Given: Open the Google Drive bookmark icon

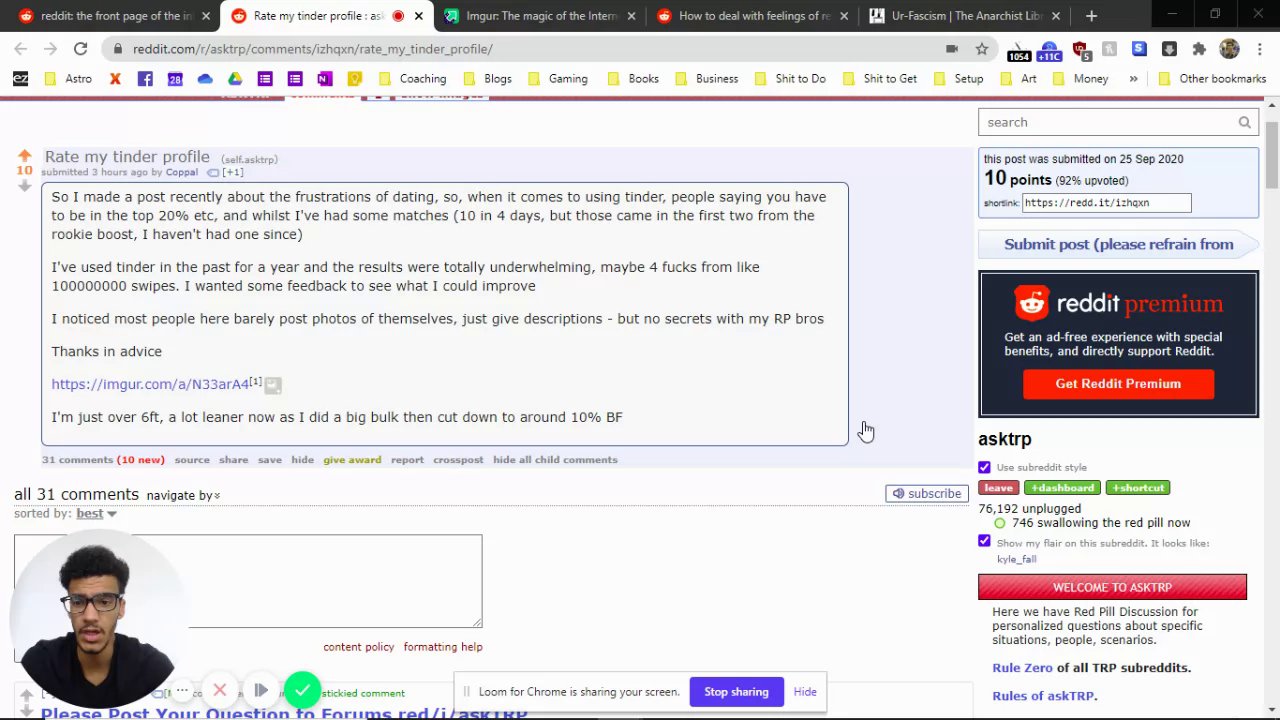Looking at the screenshot, I should pos(235,78).
